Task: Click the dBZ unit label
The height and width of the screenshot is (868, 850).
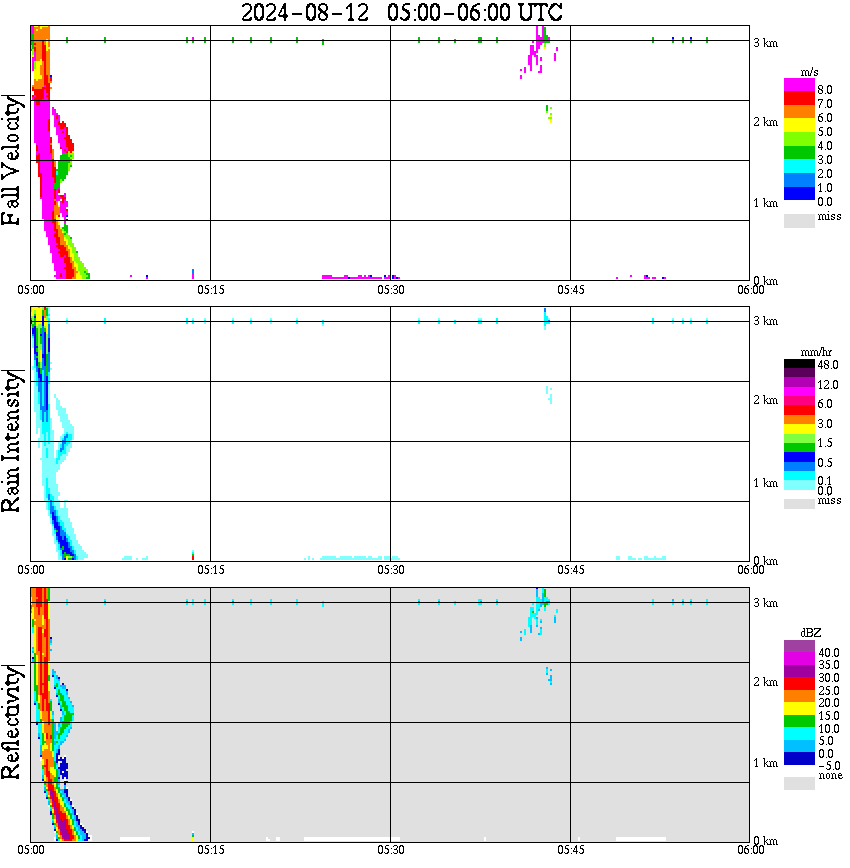Action: [x=810, y=633]
